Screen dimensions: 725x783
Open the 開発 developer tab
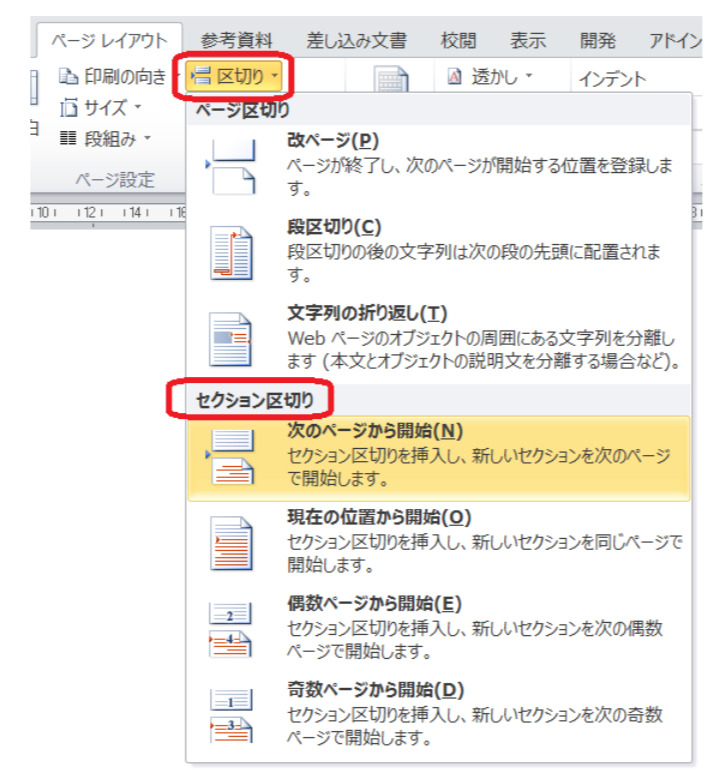coord(598,41)
